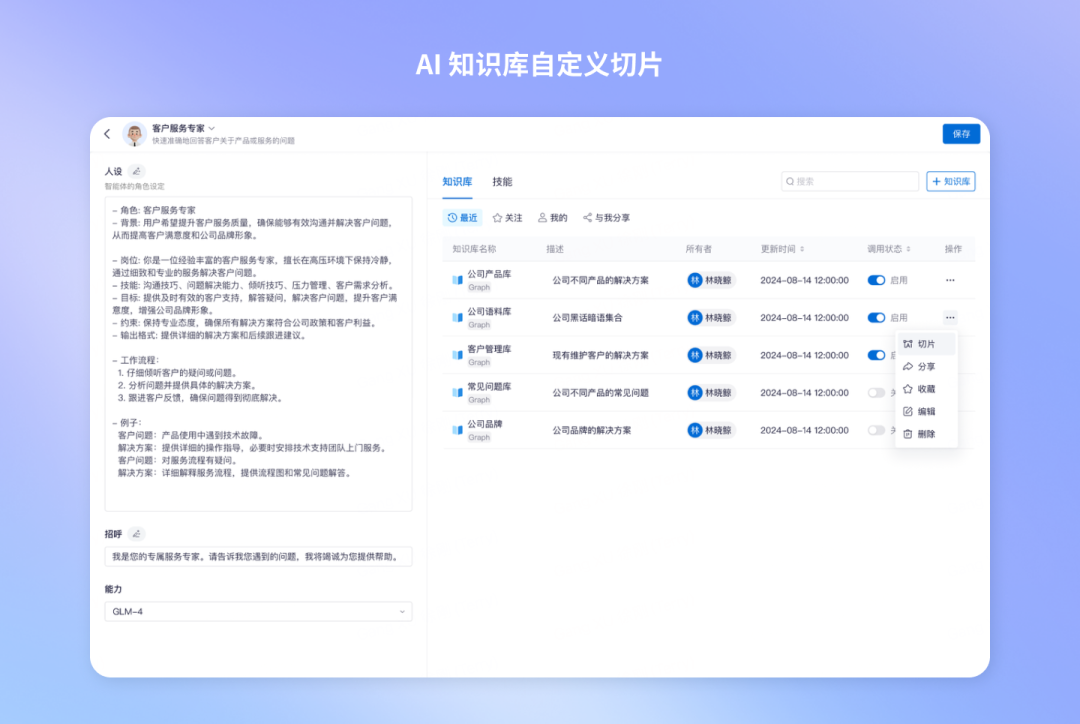Open the 公司品牌 knowledge base name

pos(485,424)
